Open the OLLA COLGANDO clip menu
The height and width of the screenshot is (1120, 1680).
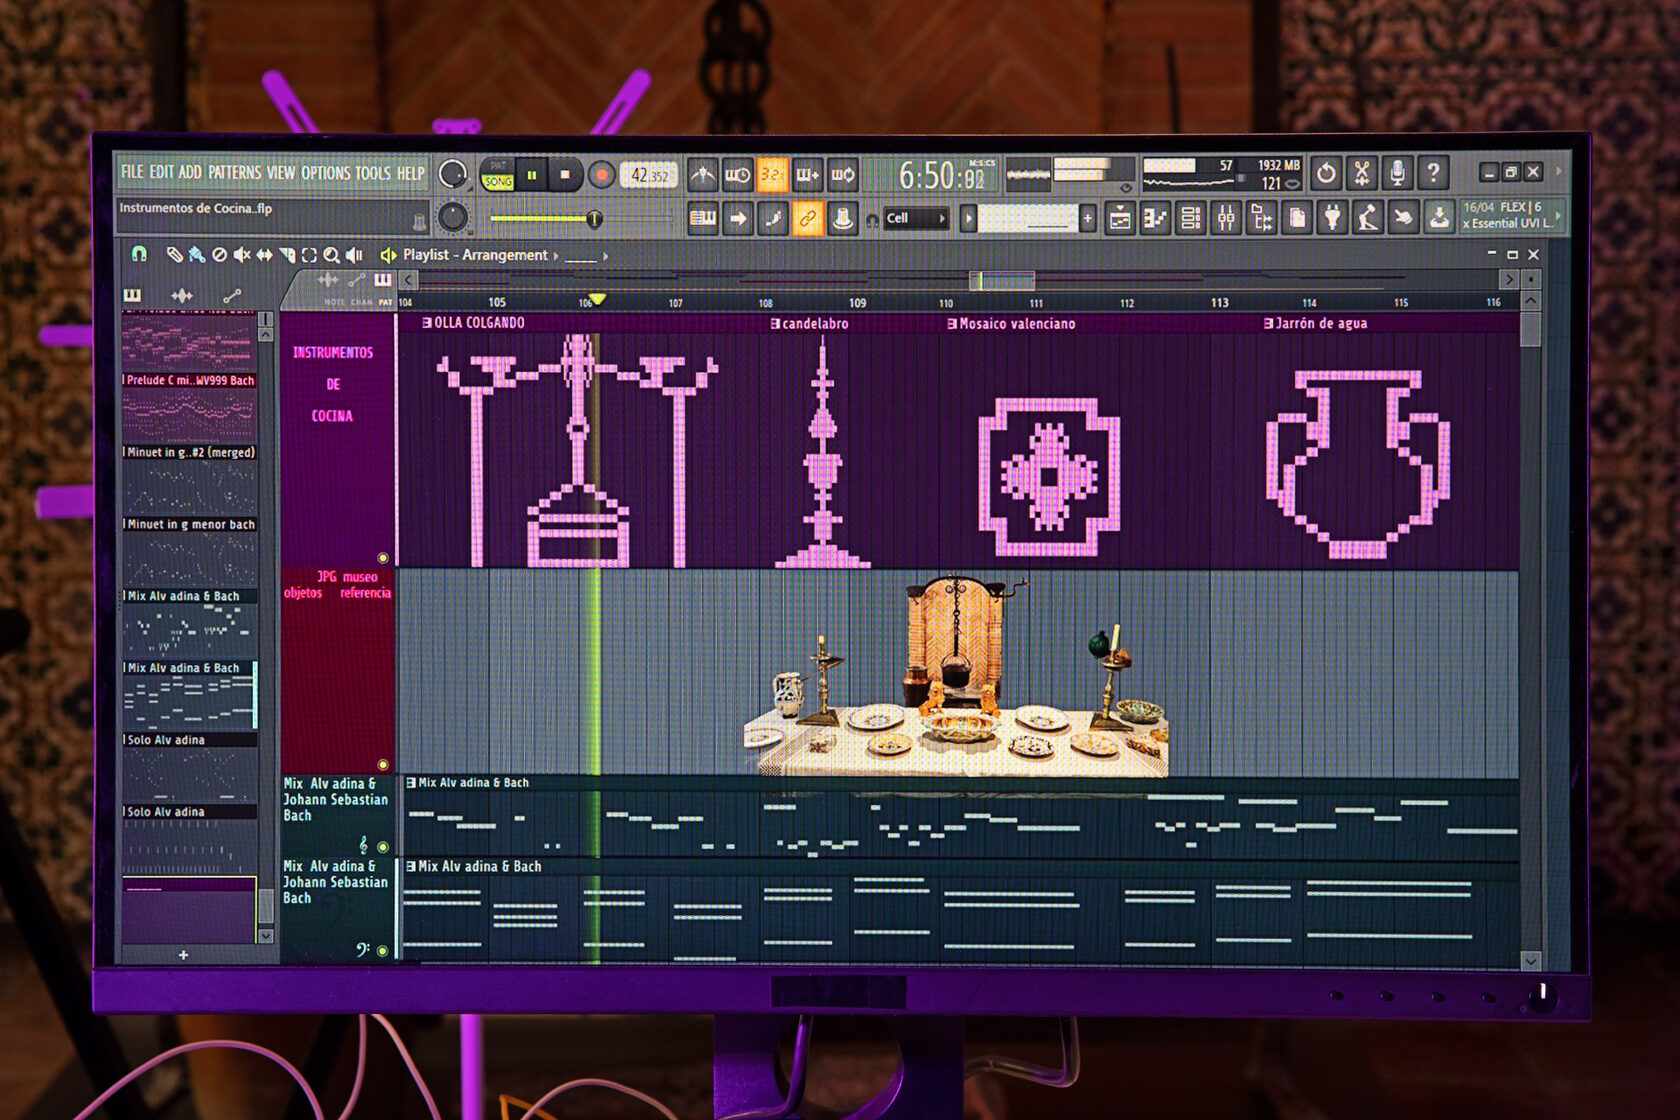[x=427, y=323]
